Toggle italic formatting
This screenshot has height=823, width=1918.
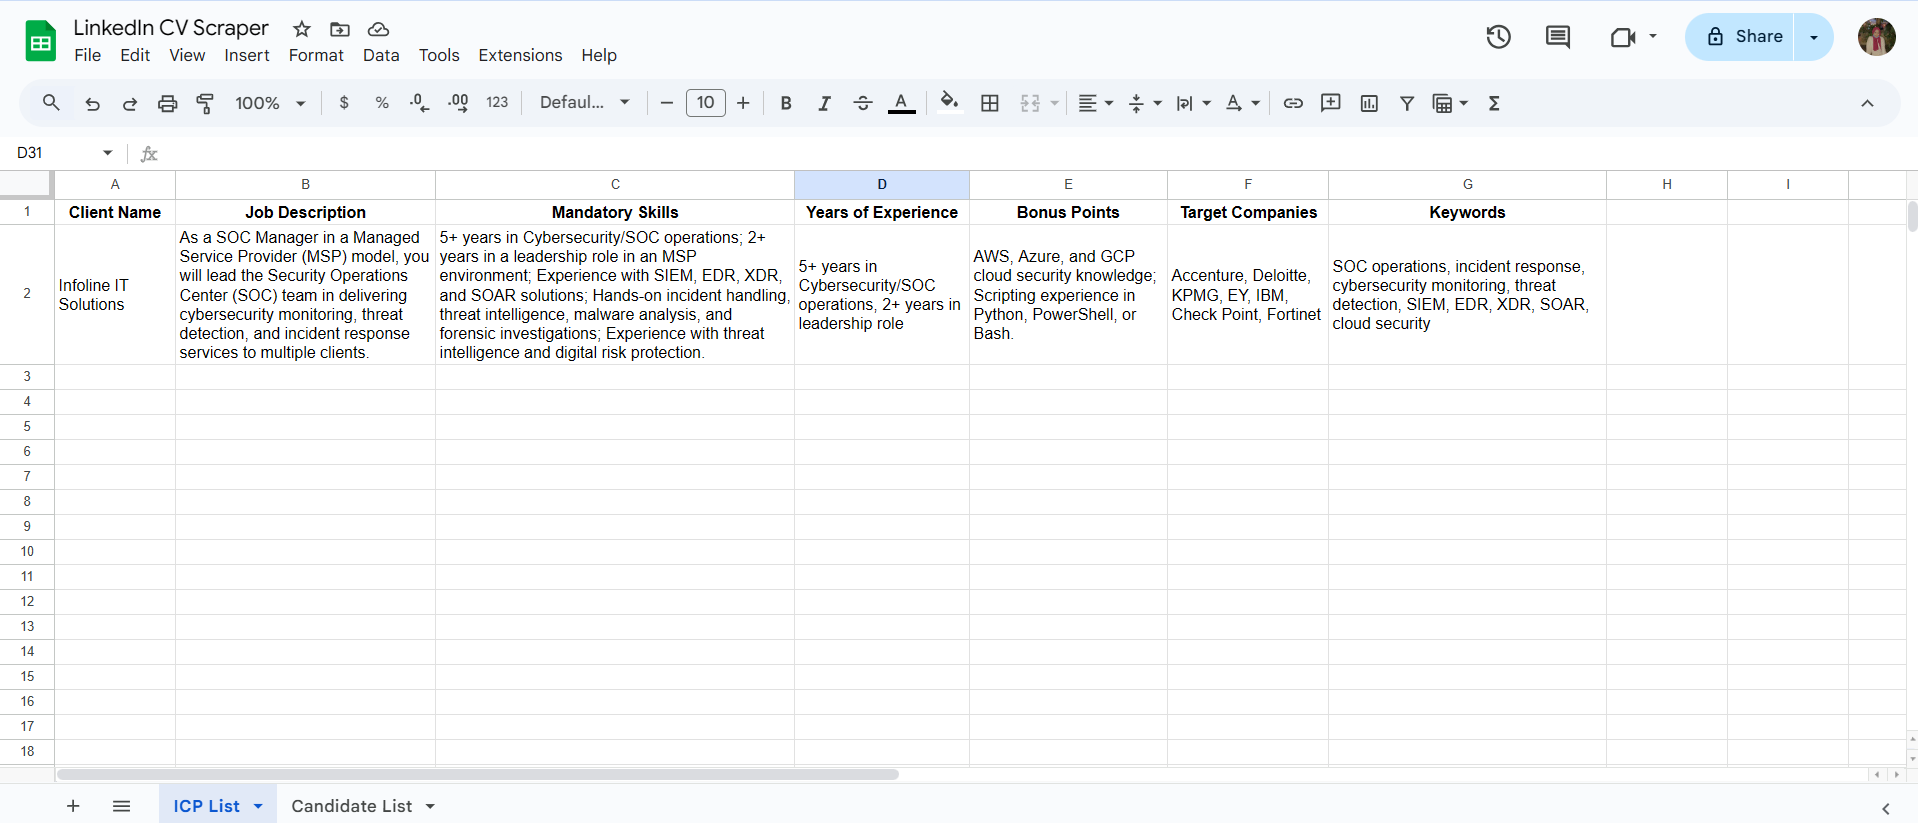(x=824, y=103)
